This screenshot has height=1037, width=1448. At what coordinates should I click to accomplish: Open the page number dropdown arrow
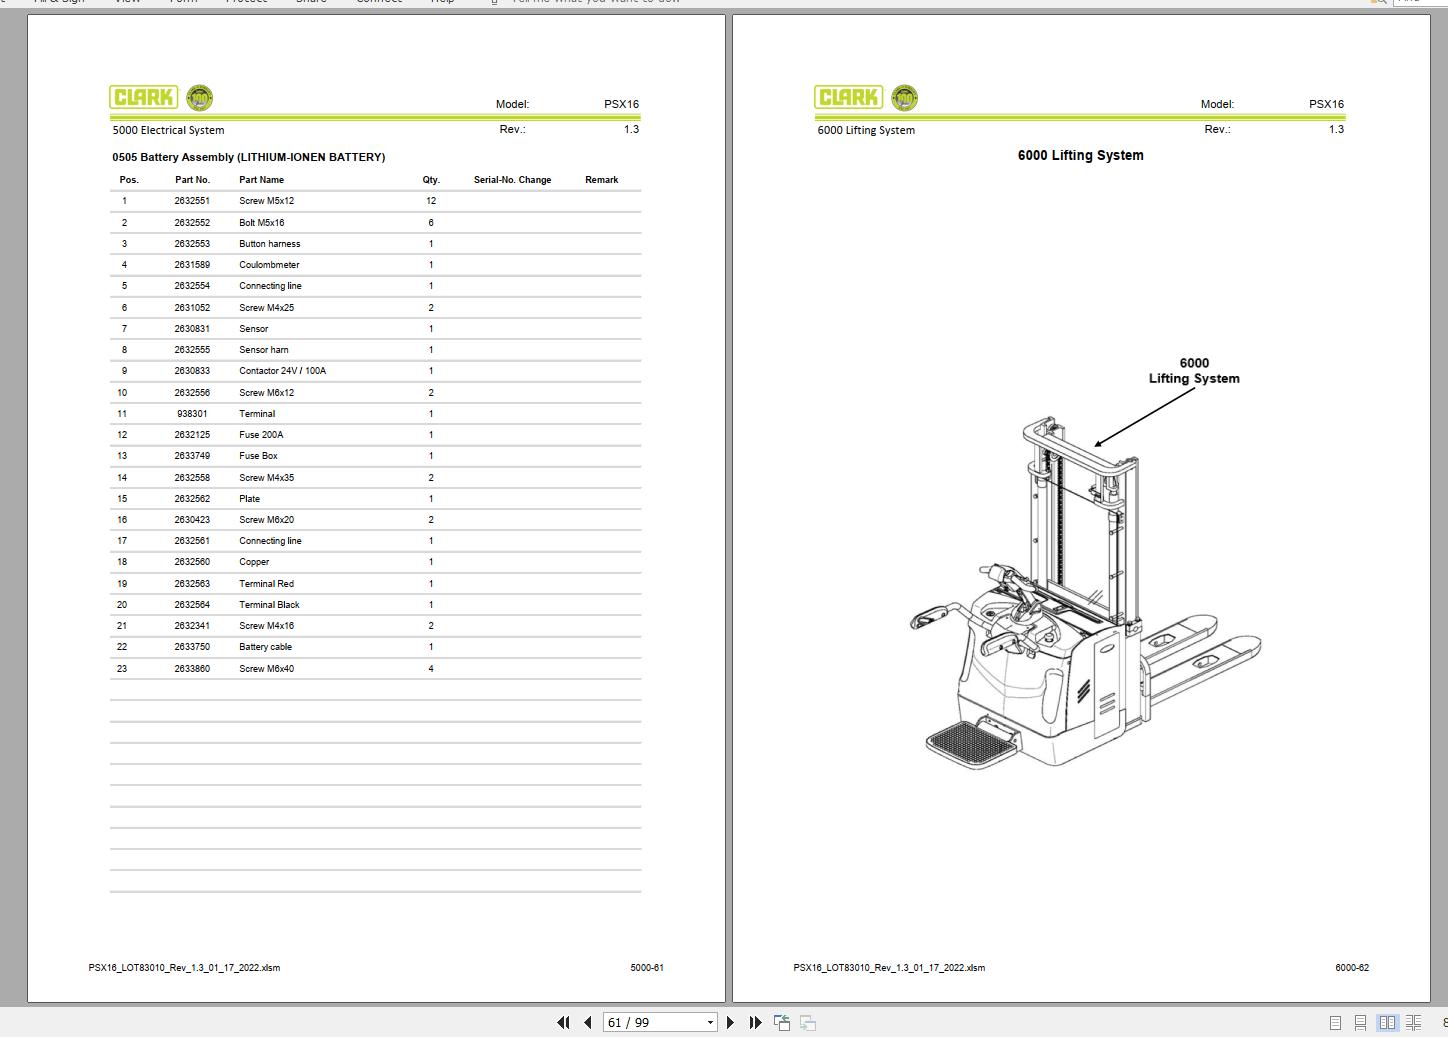click(710, 1022)
